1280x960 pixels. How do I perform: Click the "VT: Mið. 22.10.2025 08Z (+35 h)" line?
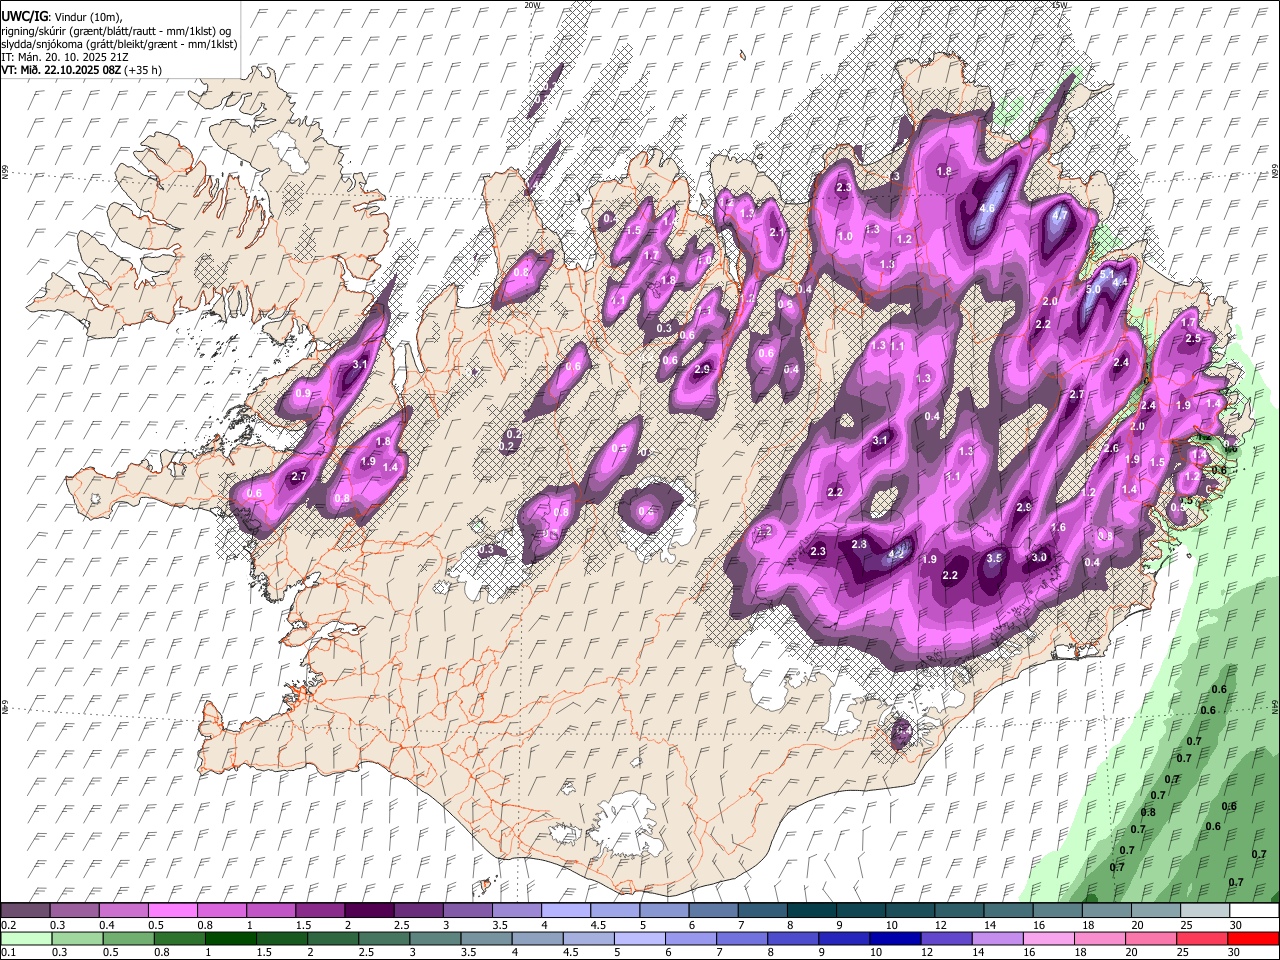(82, 70)
